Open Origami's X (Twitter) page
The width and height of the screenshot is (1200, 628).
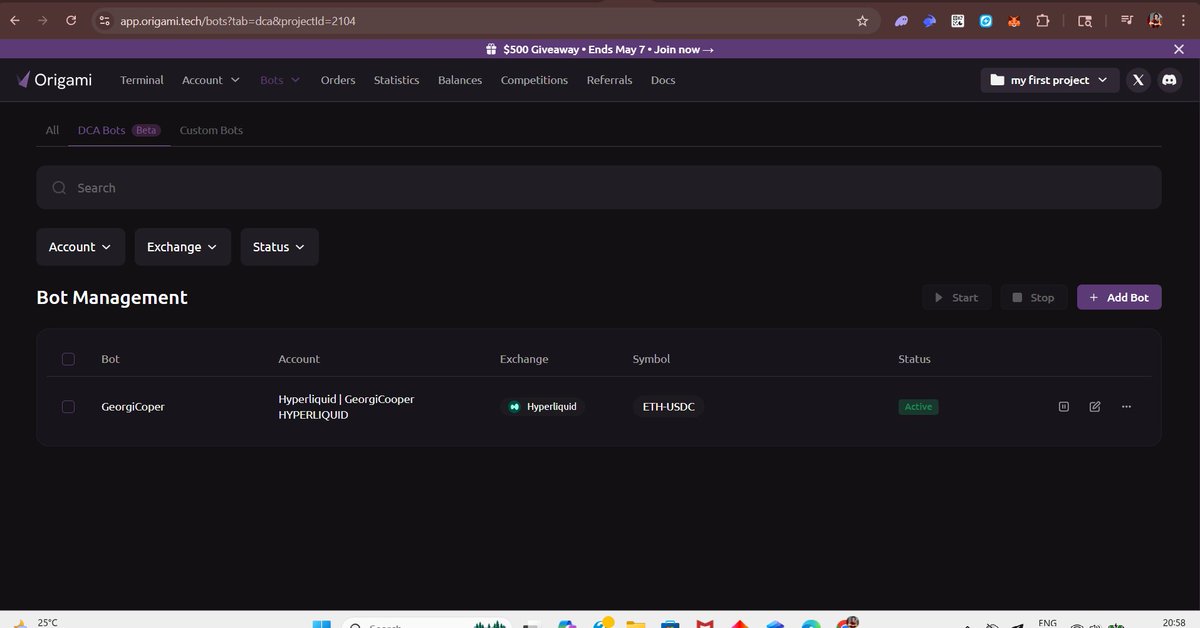point(1138,80)
